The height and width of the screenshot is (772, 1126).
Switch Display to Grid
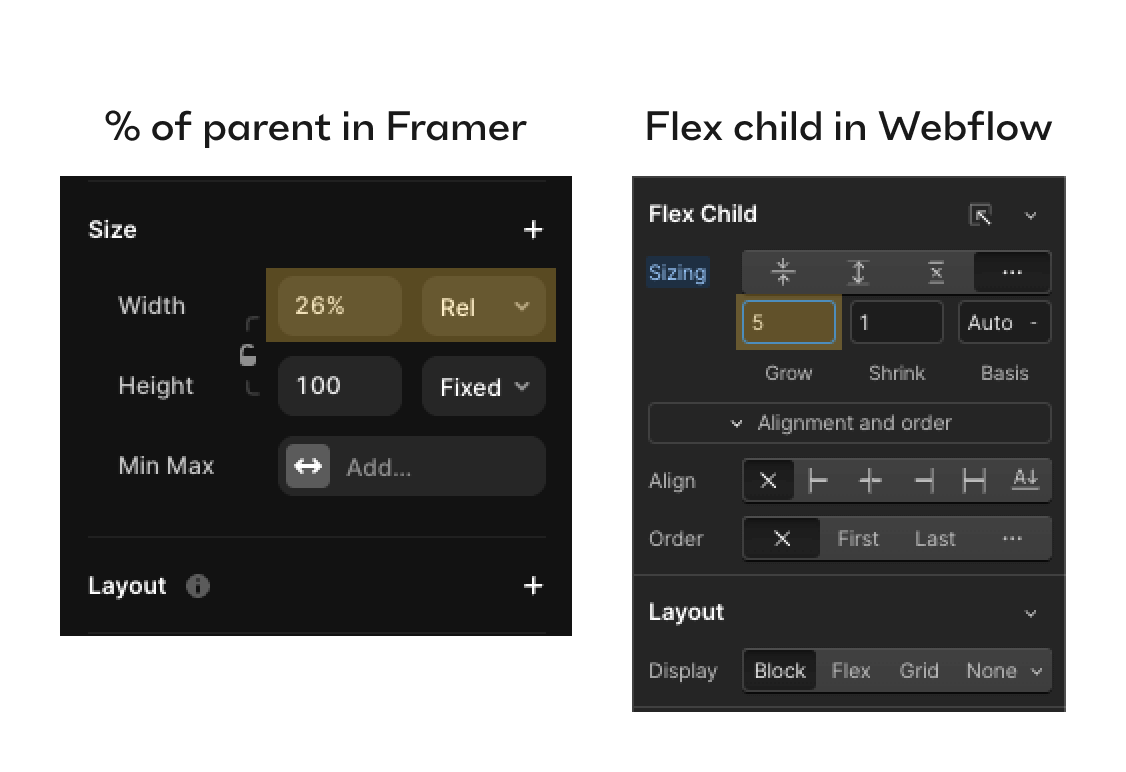point(918,670)
